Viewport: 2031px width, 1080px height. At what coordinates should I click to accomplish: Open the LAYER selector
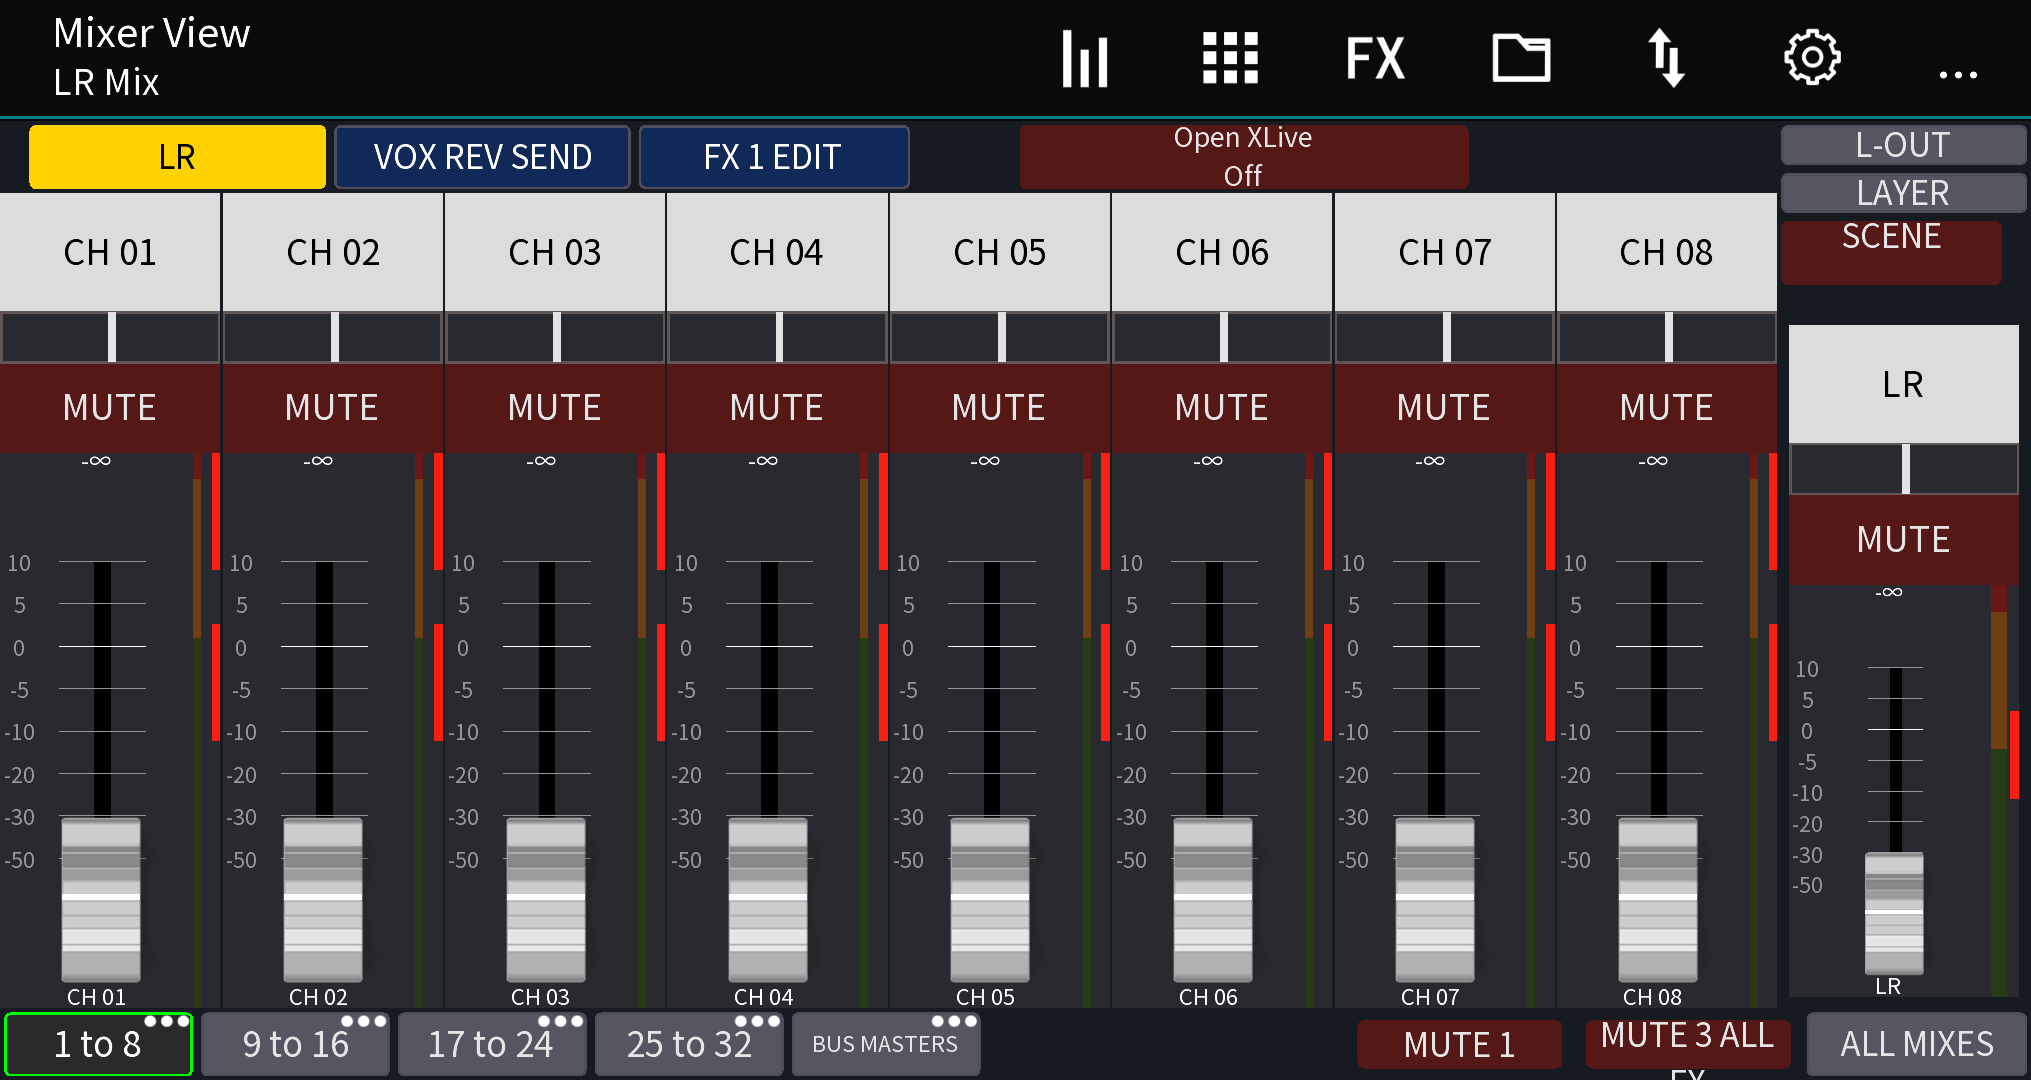coord(1902,193)
